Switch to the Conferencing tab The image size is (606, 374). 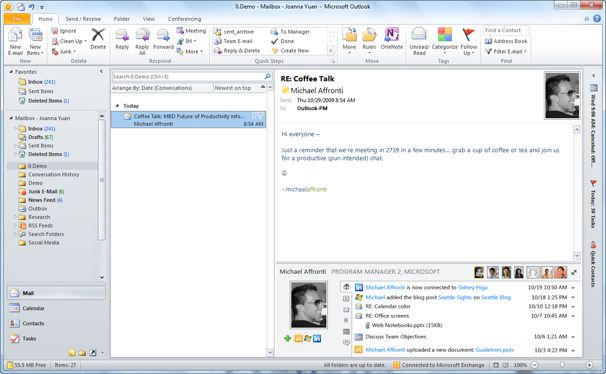[x=184, y=19]
